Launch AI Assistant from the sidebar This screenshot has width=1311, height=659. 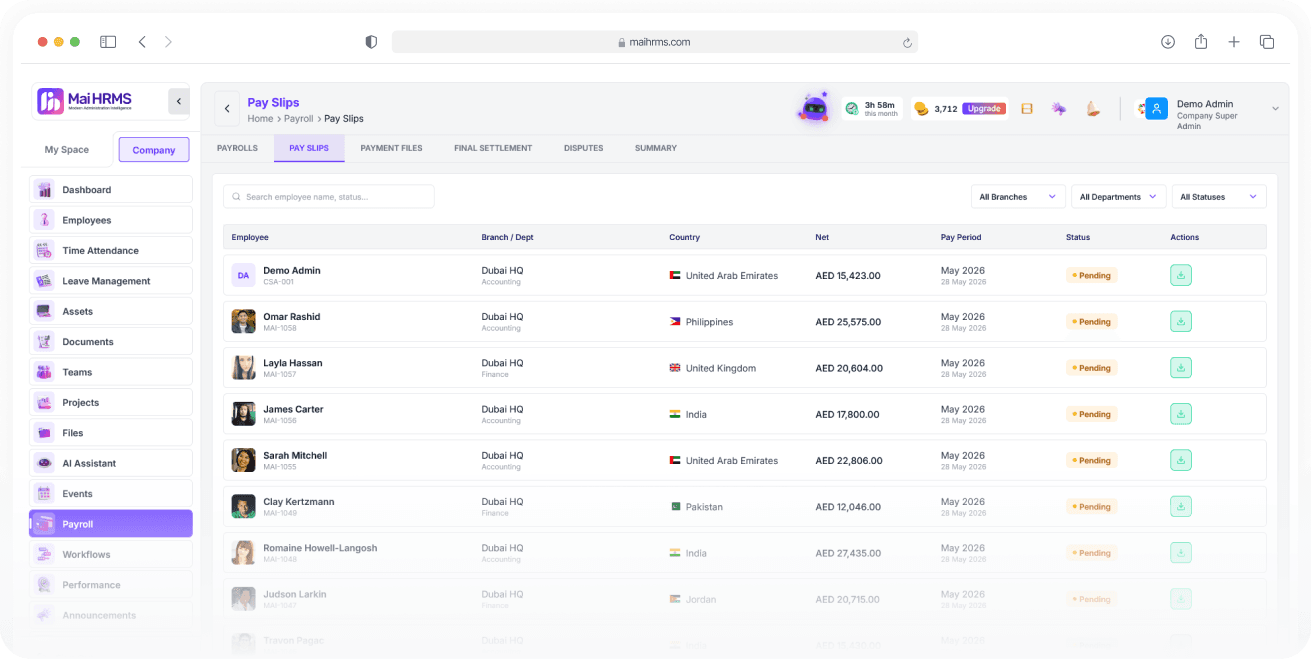(111, 463)
